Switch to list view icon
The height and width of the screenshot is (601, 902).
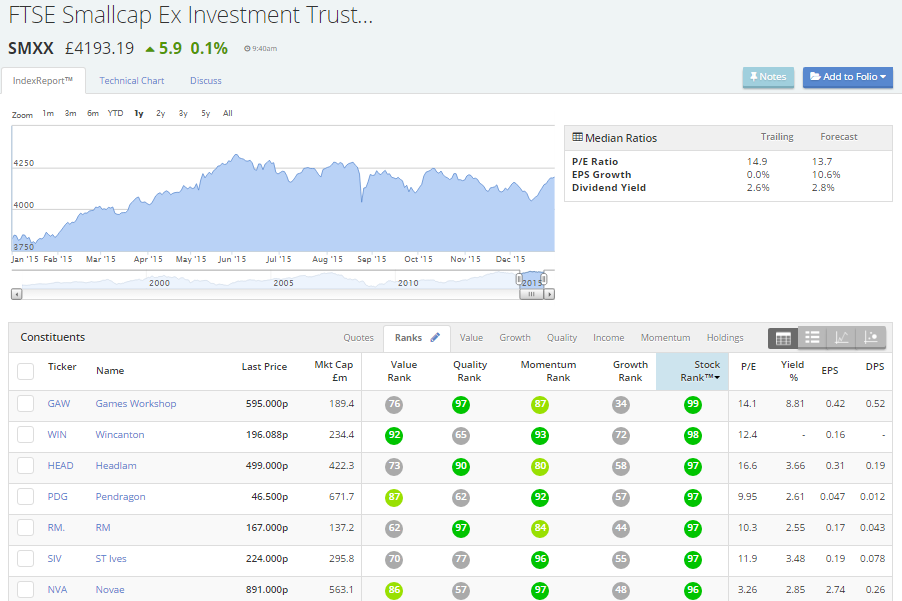pyautogui.click(x=812, y=338)
